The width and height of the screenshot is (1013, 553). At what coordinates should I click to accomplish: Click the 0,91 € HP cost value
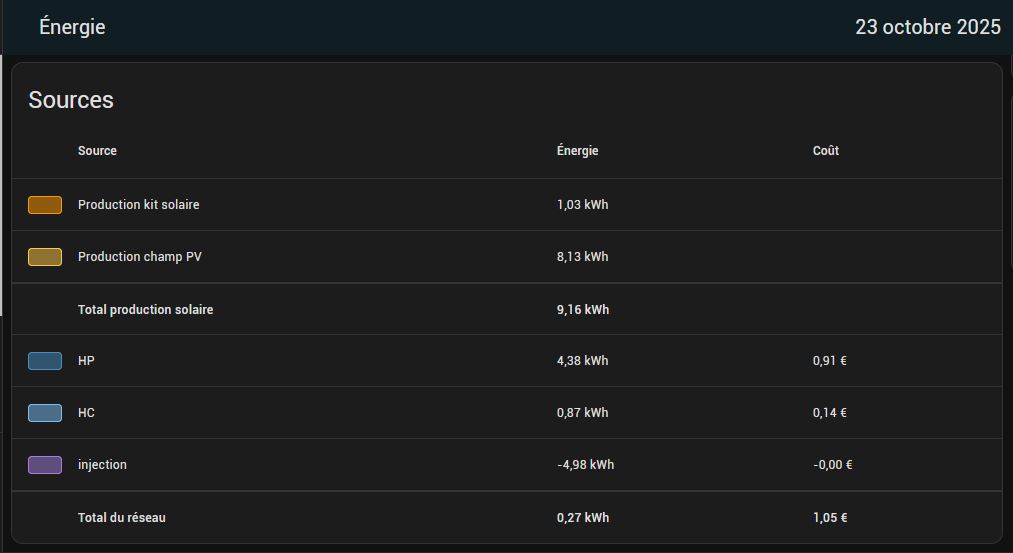829,361
